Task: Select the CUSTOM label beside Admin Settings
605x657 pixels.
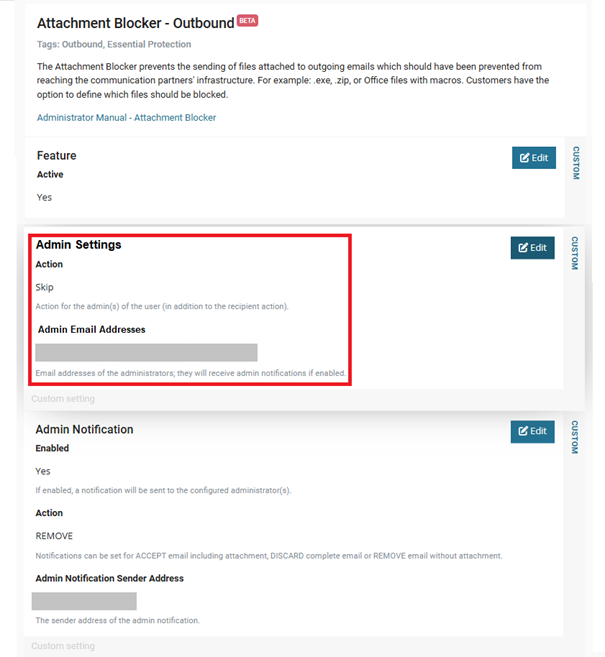Action: pyautogui.click(x=575, y=253)
